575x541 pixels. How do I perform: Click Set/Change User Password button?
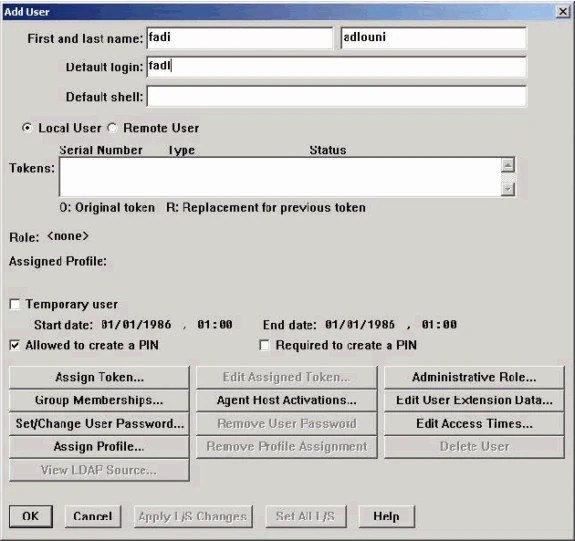tap(99, 424)
